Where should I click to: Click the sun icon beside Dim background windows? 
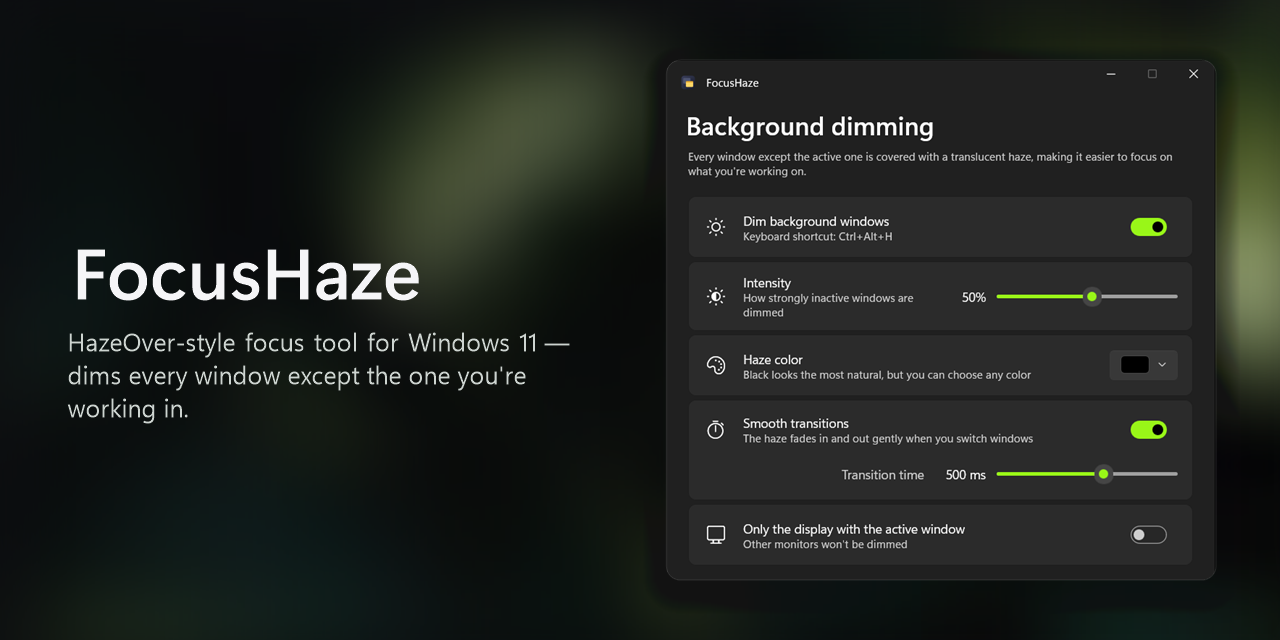(x=716, y=227)
